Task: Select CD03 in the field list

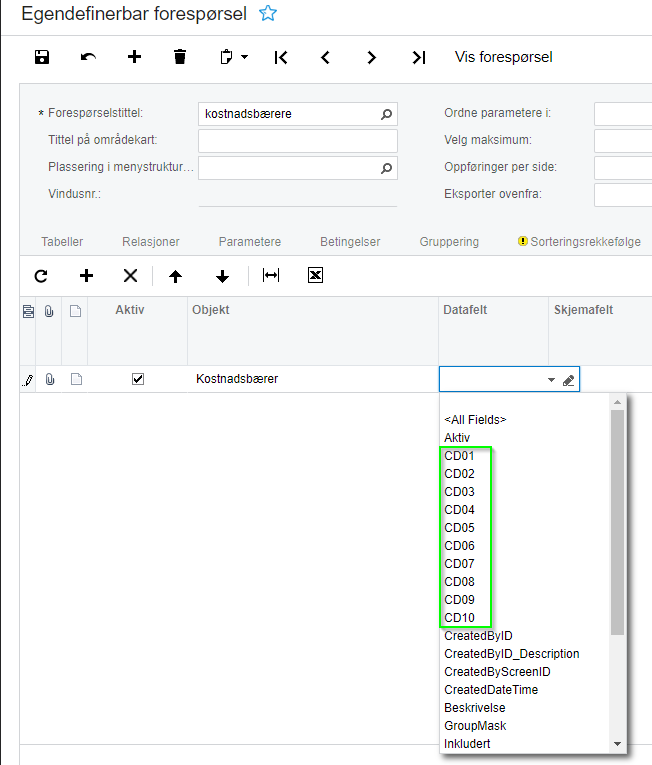Action: (459, 492)
